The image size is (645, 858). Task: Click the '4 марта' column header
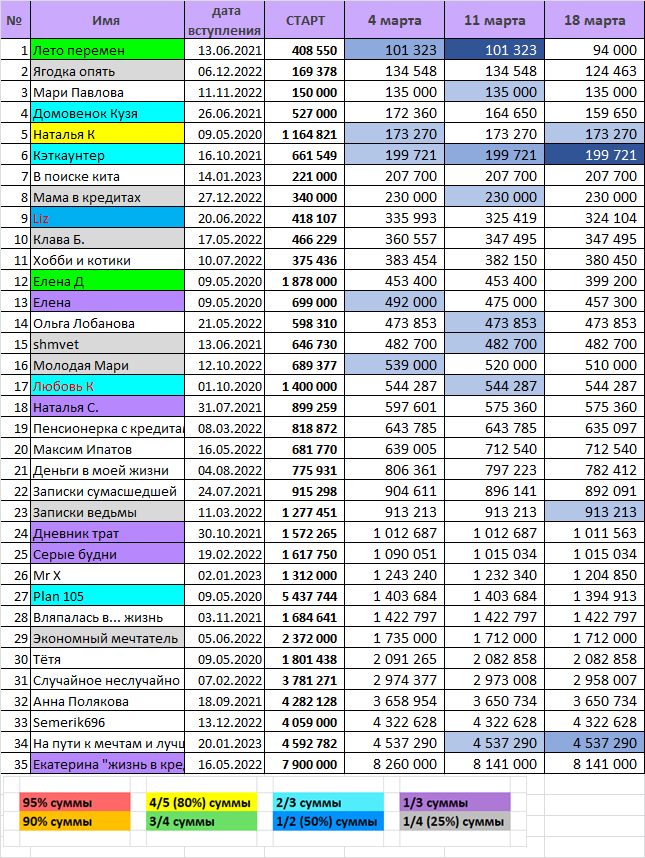[394, 20]
